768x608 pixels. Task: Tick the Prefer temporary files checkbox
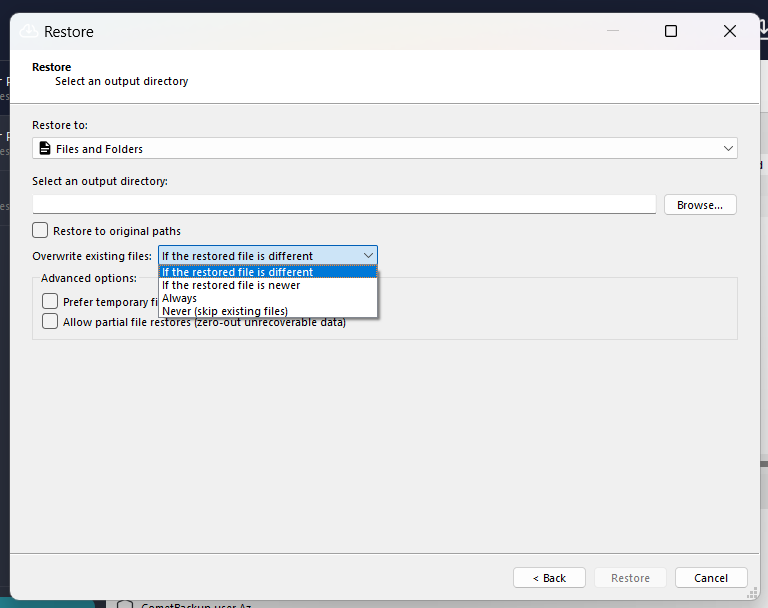(50, 301)
